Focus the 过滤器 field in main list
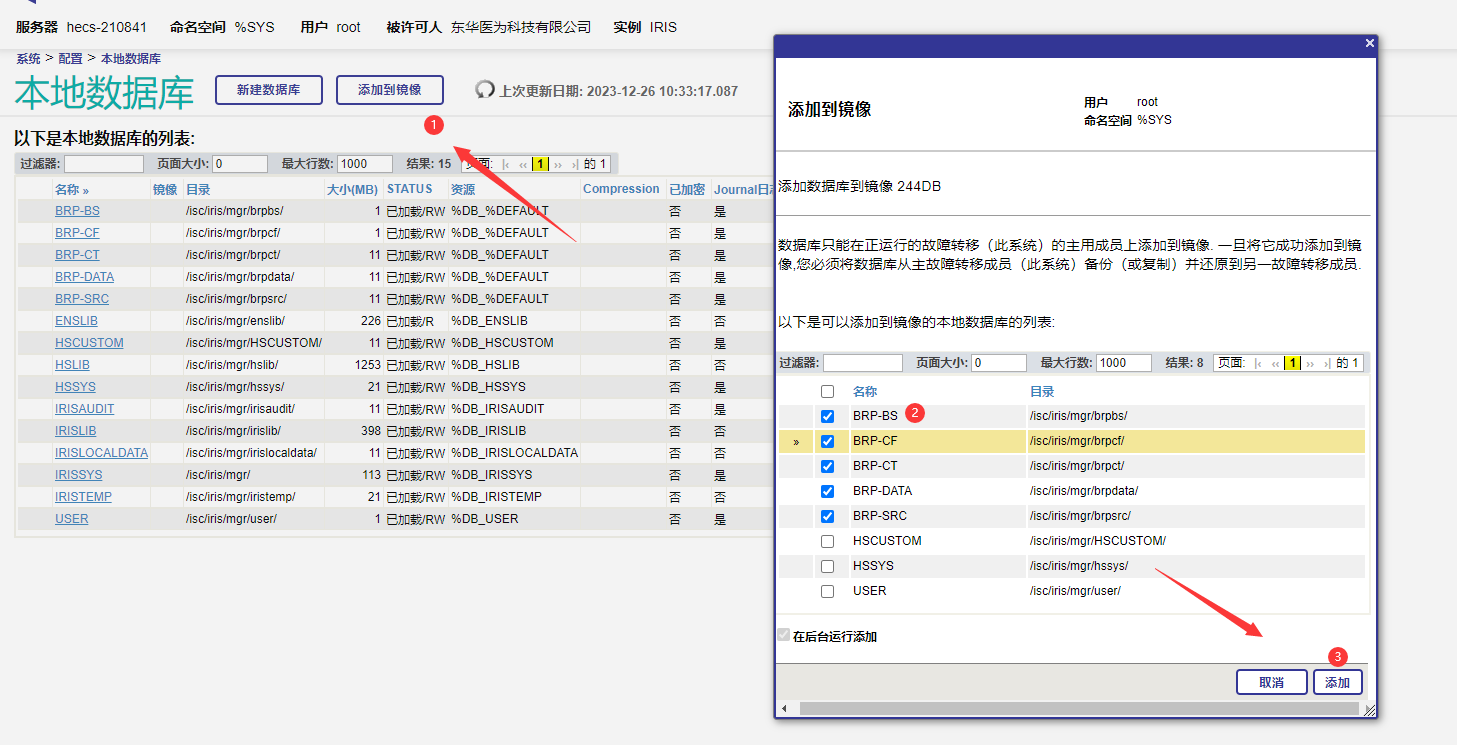 click(104, 164)
